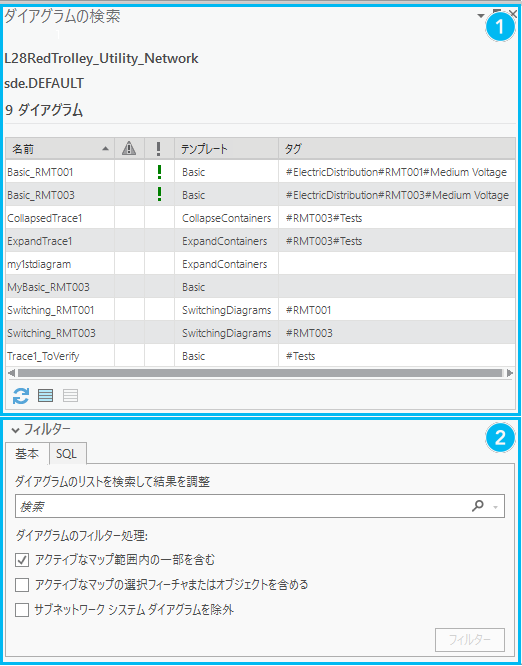
Task: Open the search box dropdown arrow
Action: [x=495, y=507]
